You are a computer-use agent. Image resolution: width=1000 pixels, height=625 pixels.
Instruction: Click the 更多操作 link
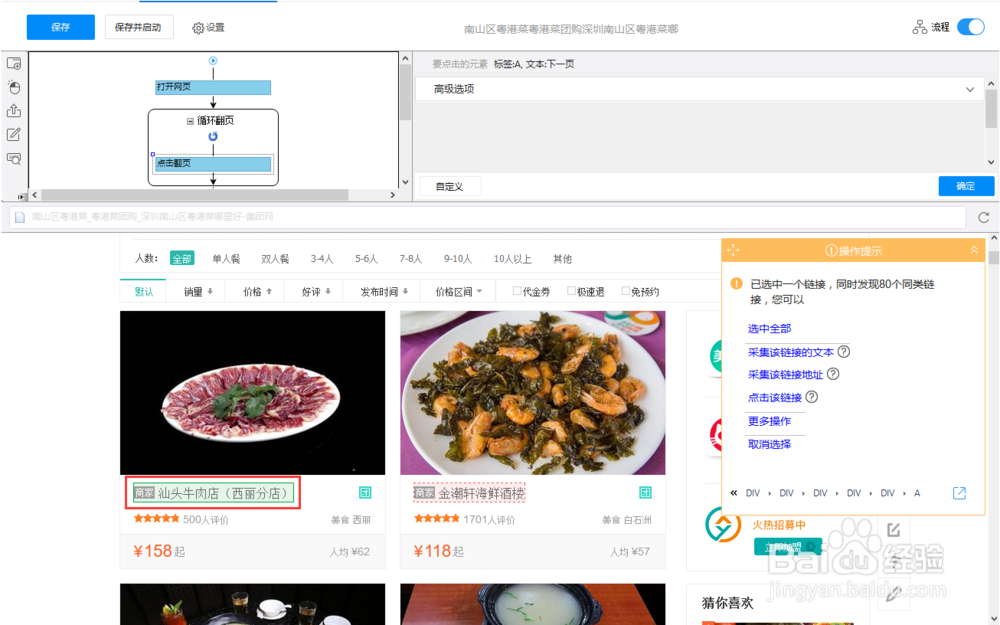[x=769, y=421]
